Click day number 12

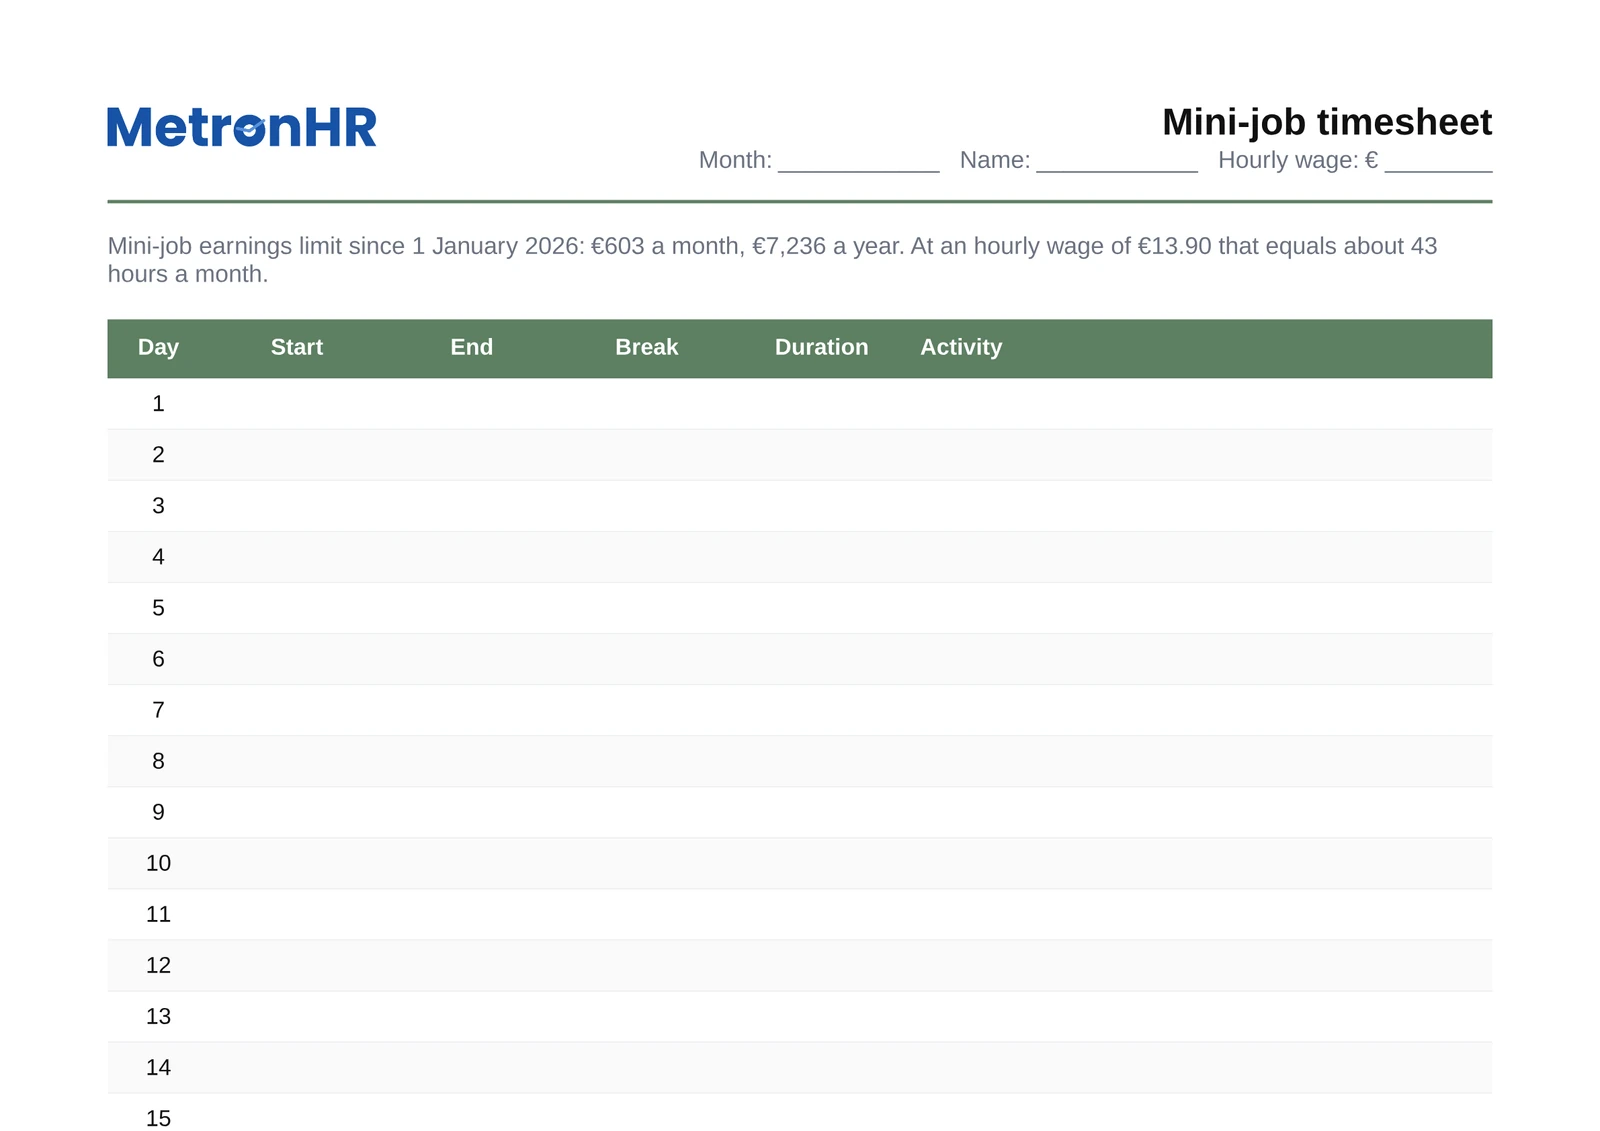(158, 965)
